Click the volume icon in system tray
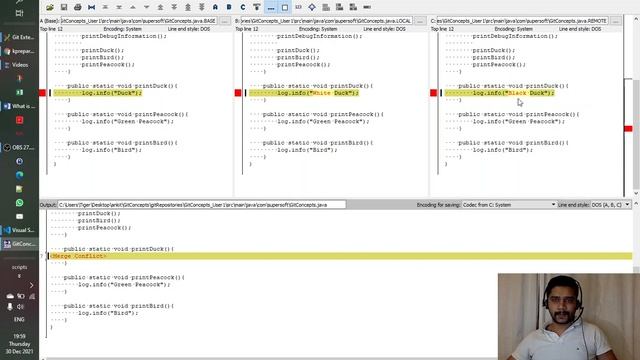 click(x=20, y=307)
